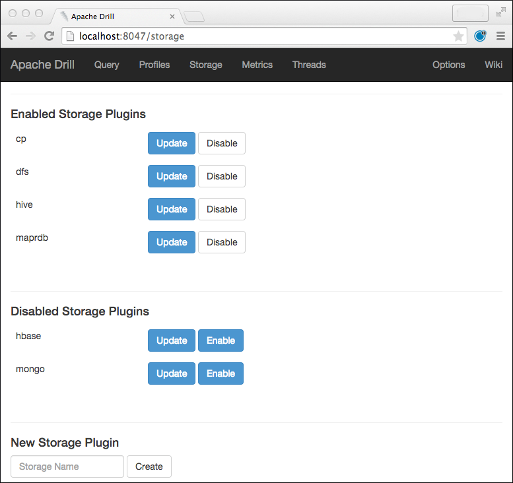Screen dimensions: 513x483
Task: Open the Metrics page
Action: coord(257,65)
